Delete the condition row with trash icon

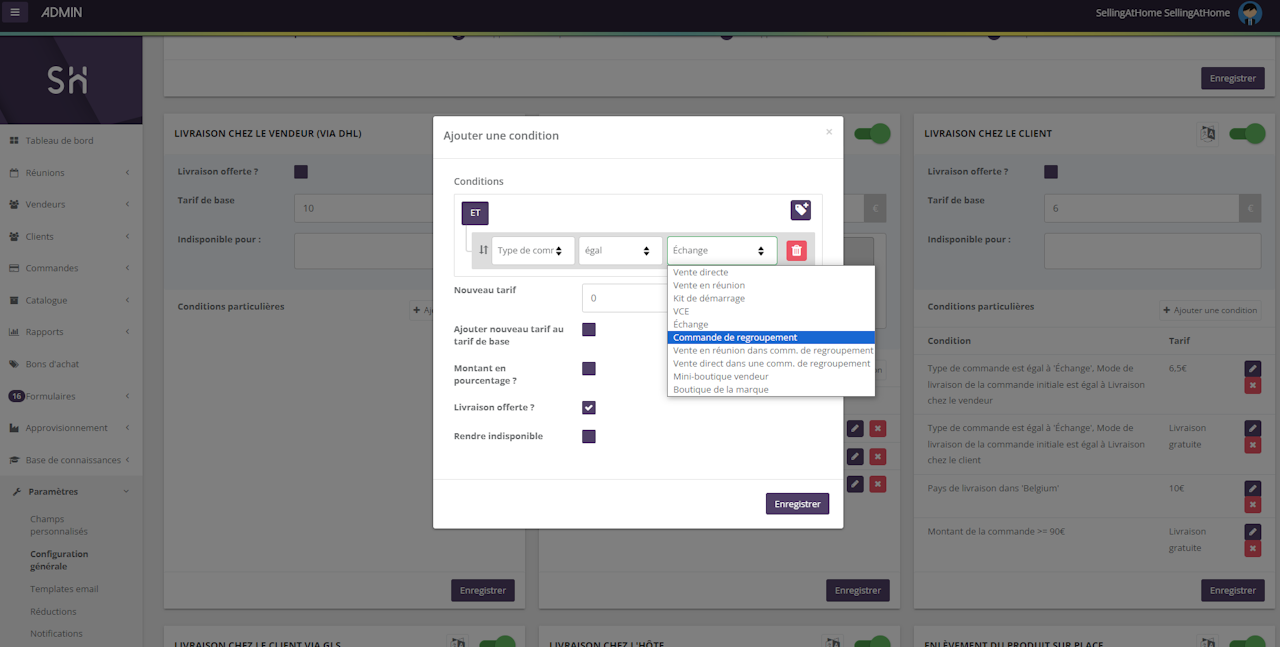(x=796, y=251)
